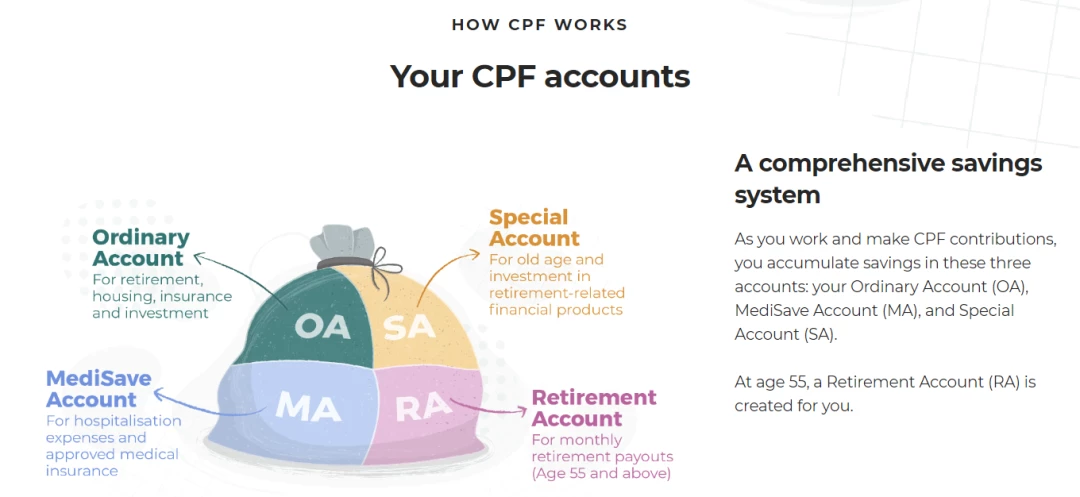Screen dimensions: 1080x497
Task: Select the Retirement Account heading
Action: click(x=594, y=408)
